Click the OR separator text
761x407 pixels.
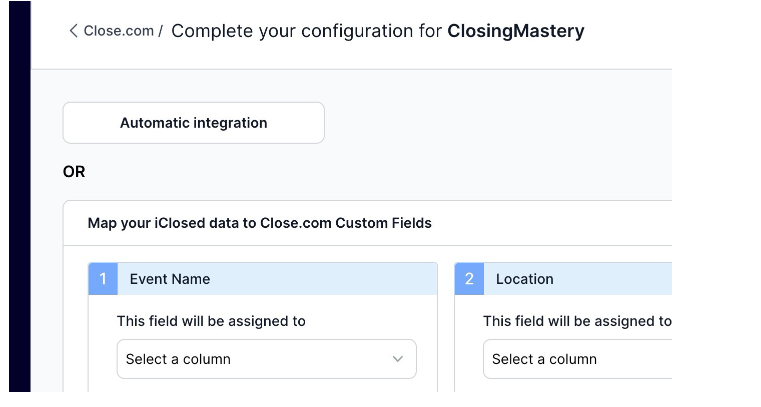coord(74,172)
